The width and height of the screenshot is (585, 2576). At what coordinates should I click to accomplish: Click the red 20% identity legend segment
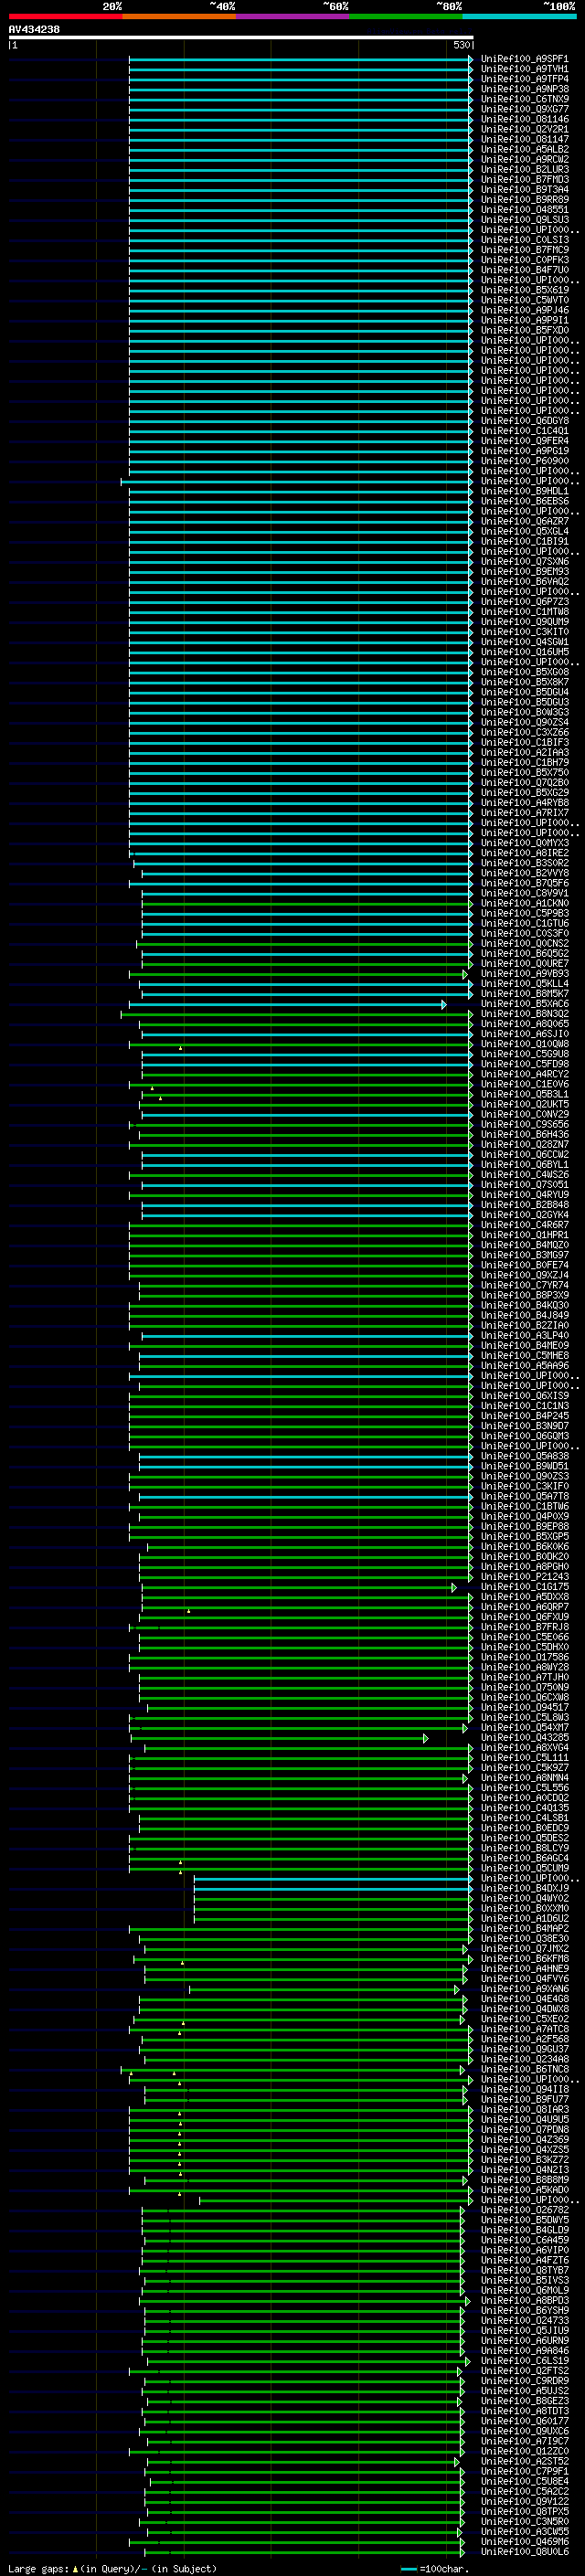65,16
